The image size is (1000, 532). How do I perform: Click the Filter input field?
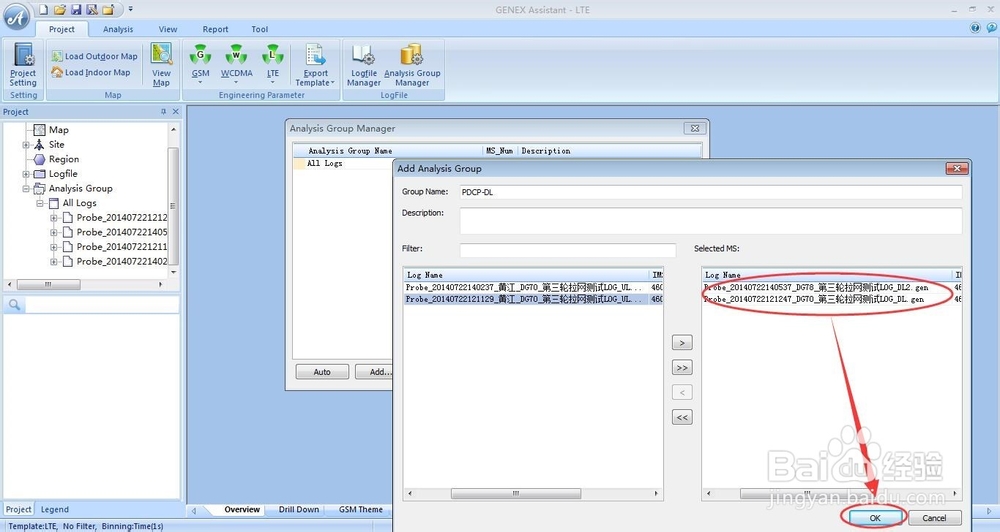[568, 249]
